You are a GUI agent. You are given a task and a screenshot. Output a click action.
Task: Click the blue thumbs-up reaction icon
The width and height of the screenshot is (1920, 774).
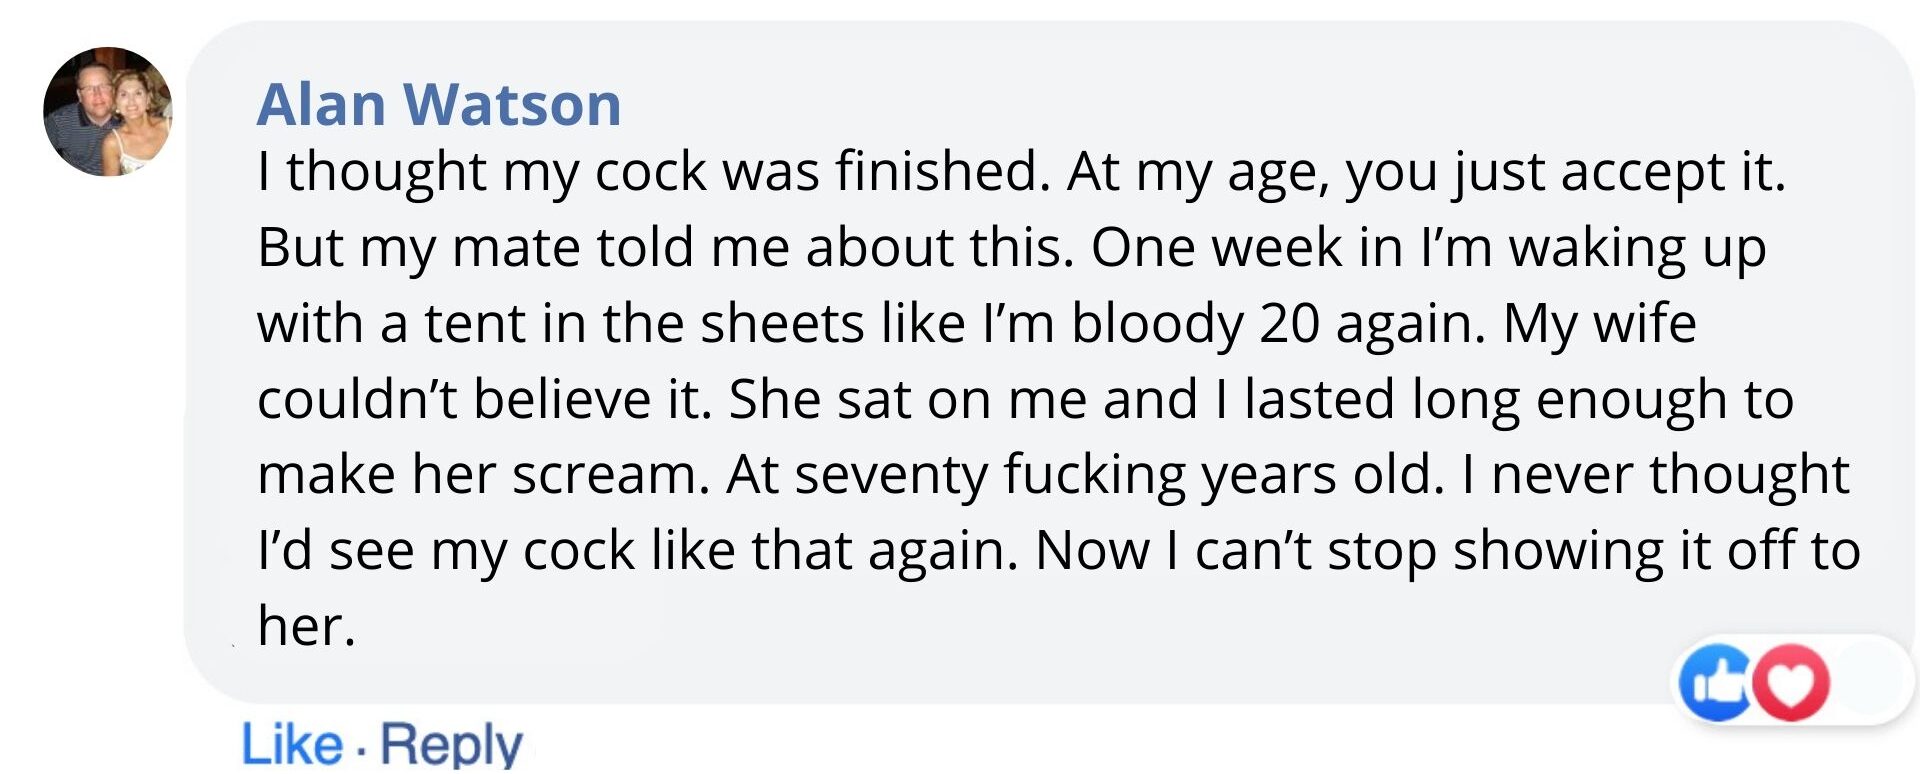[1715, 682]
